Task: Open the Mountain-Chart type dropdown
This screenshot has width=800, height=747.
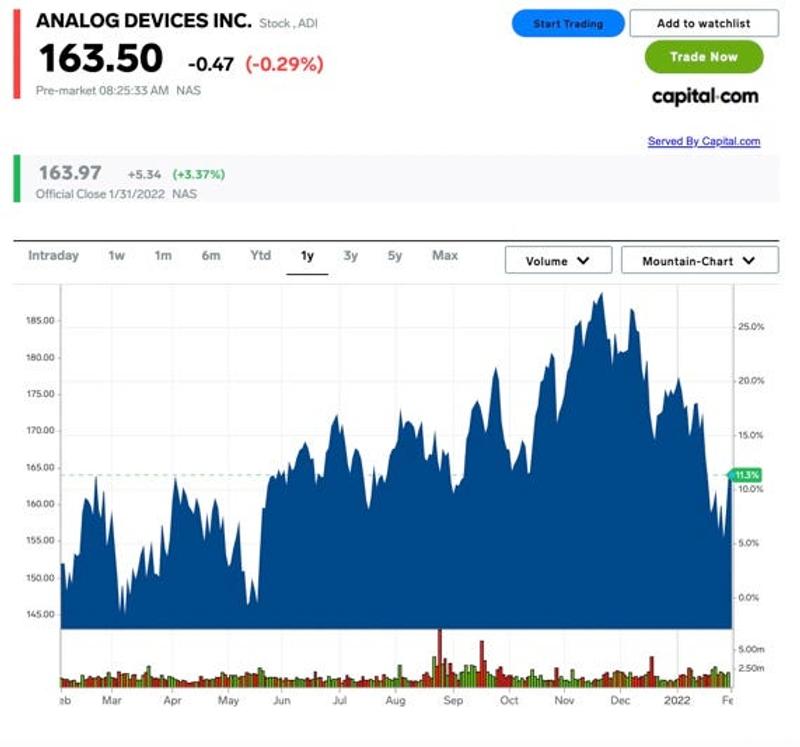Action: click(x=699, y=261)
